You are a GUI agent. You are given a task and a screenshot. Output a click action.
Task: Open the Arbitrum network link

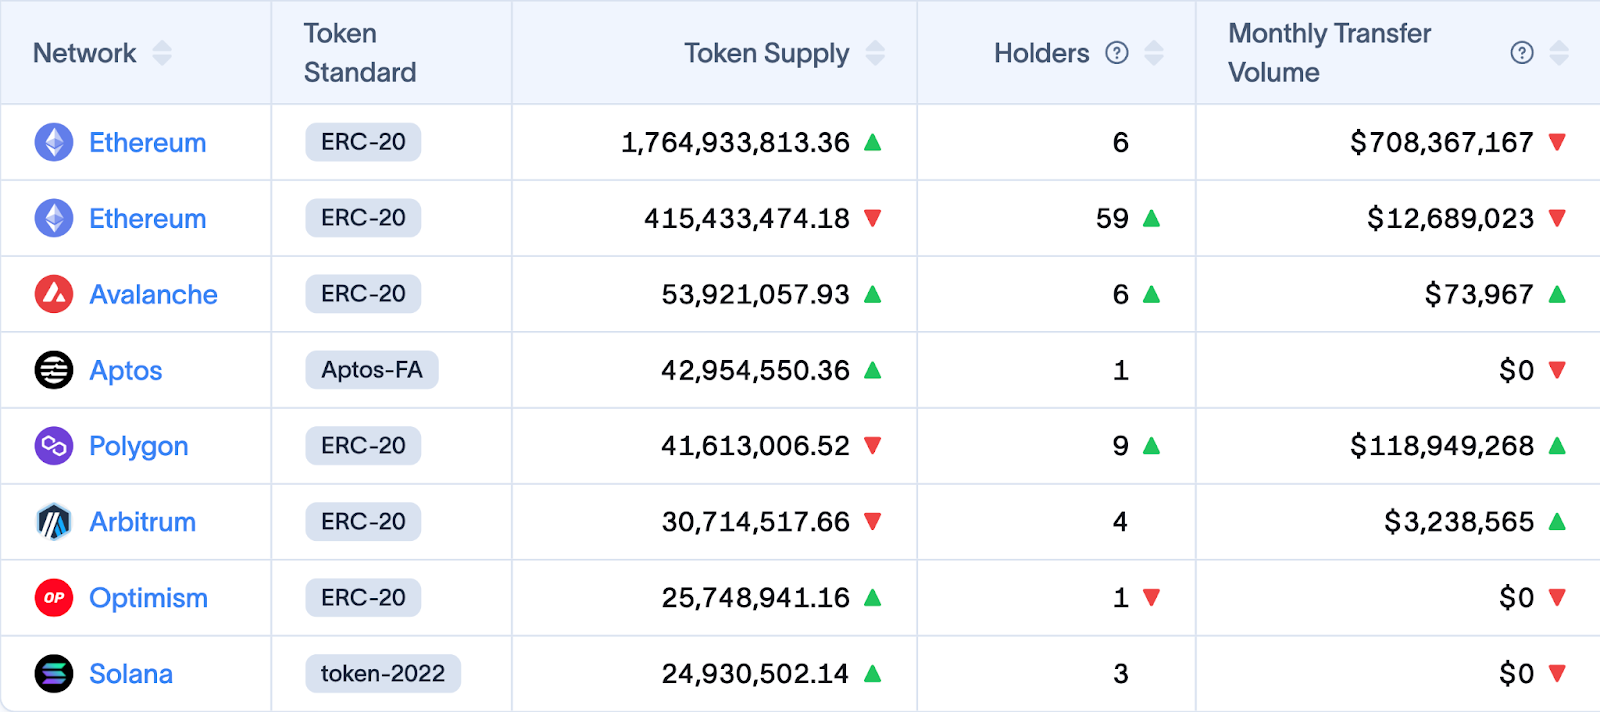tap(143, 522)
